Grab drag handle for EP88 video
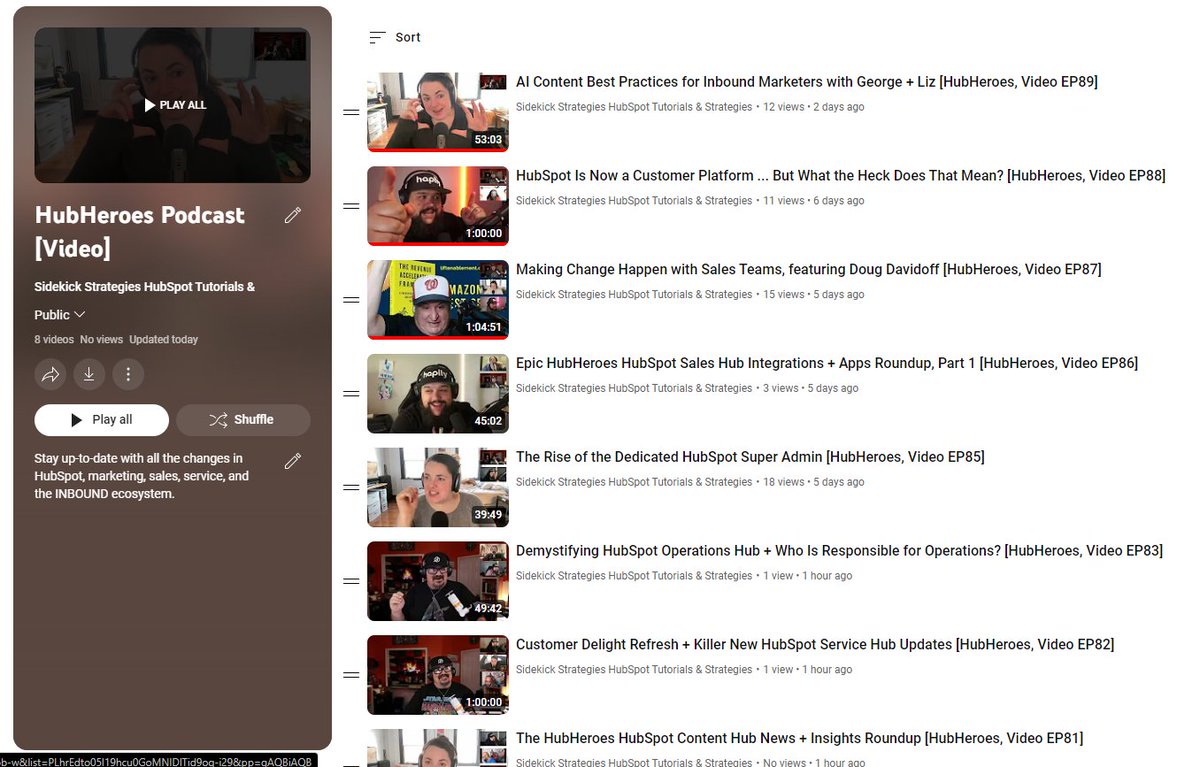This screenshot has height=767, width=1200. pyautogui.click(x=351, y=206)
